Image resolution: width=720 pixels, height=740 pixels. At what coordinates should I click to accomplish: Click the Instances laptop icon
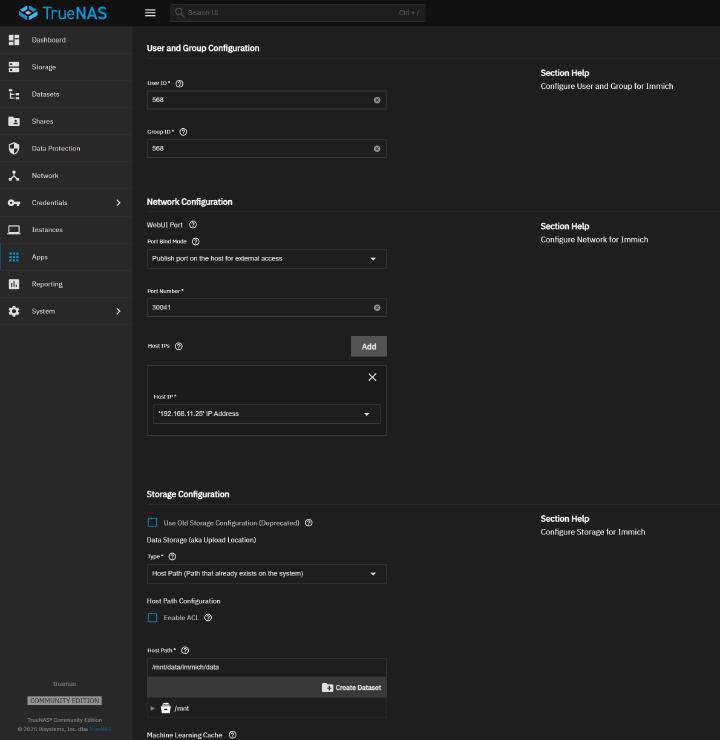pyautogui.click(x=14, y=230)
